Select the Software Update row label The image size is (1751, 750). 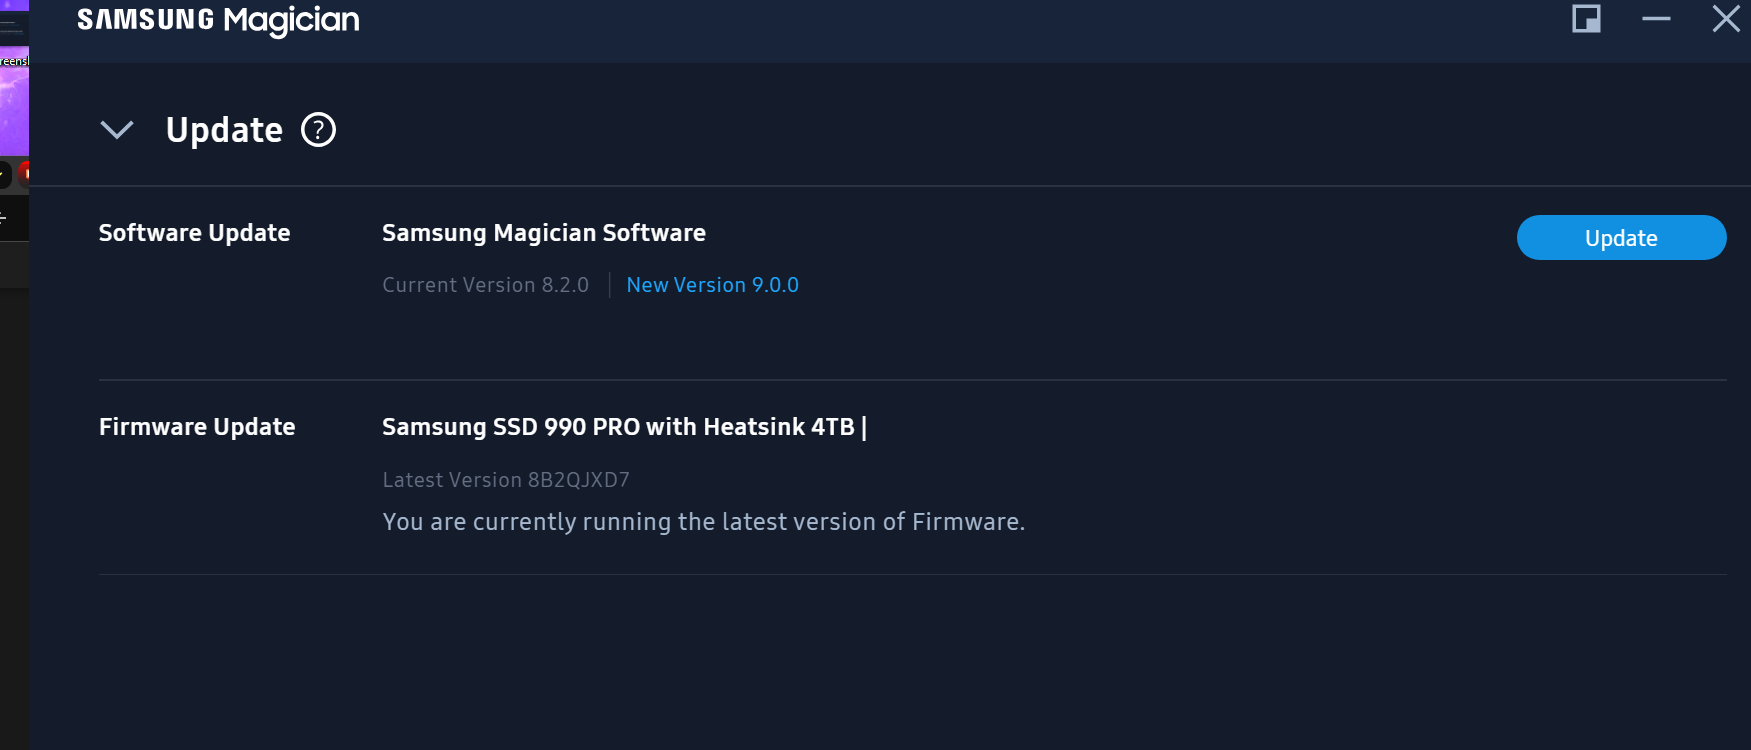pos(194,233)
